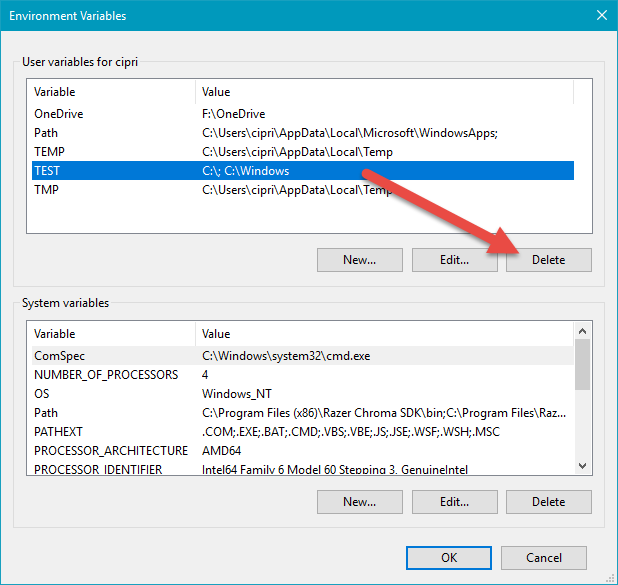This screenshot has width=618, height=585.
Task: Click the AMD64 value cell
Action: pyautogui.click(x=222, y=451)
